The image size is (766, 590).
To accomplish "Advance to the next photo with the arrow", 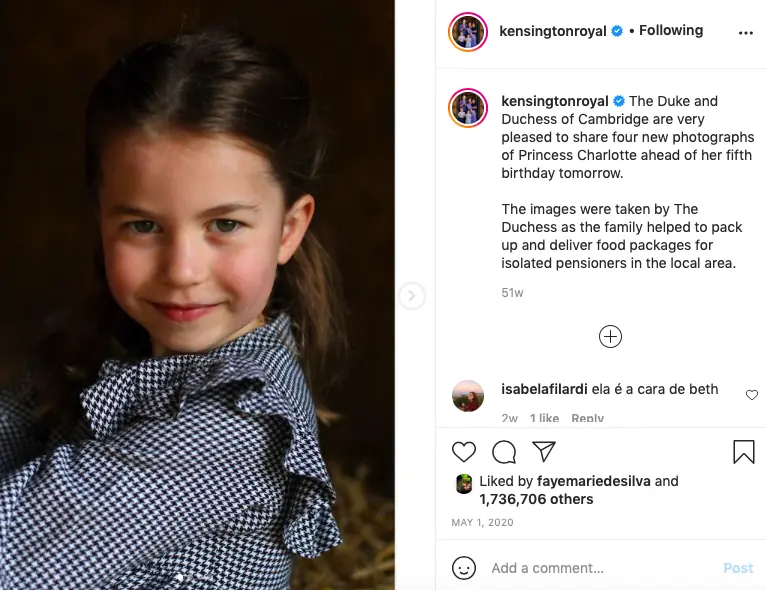I will [x=412, y=296].
